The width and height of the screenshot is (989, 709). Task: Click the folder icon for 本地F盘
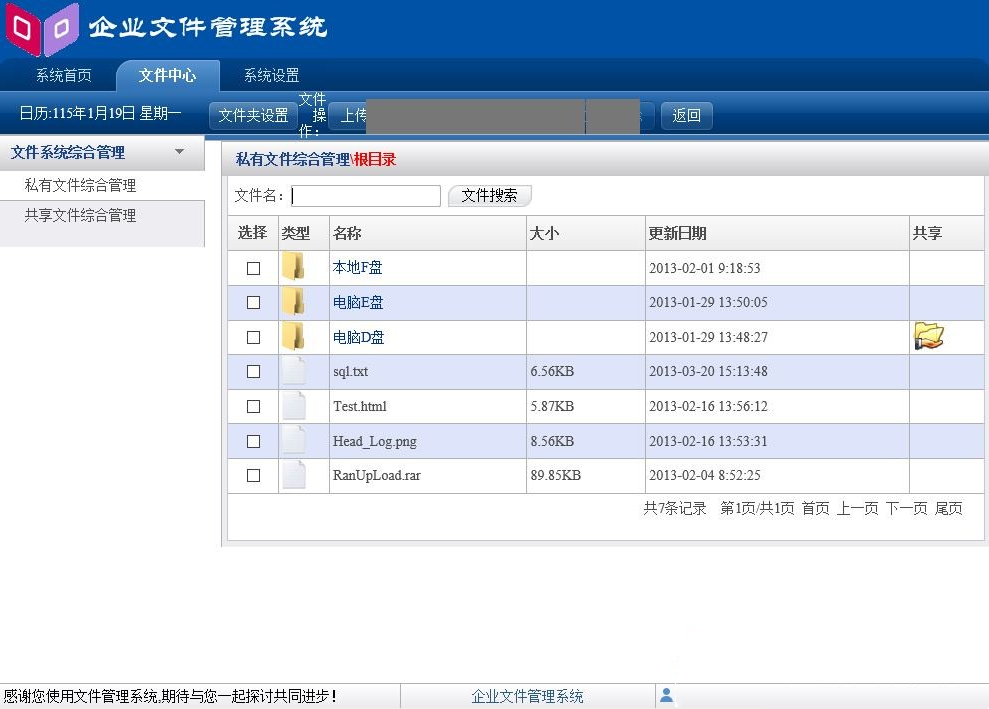click(x=293, y=267)
